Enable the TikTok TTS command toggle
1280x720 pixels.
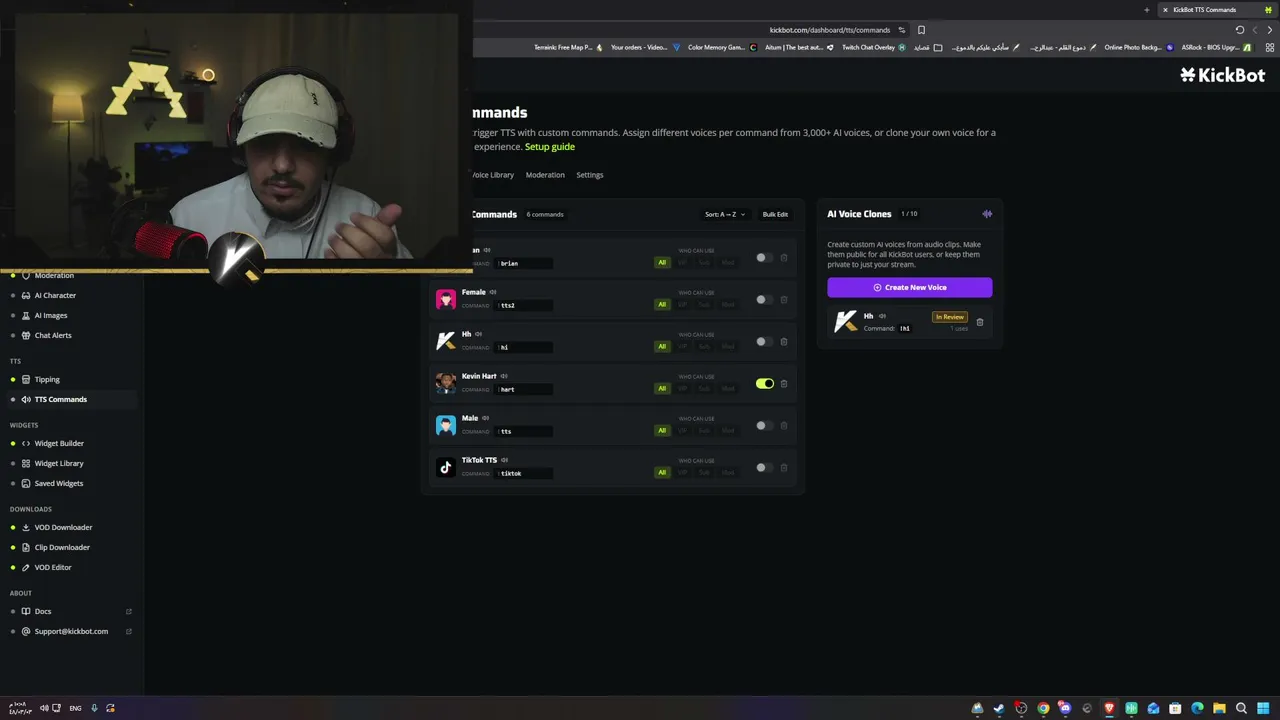pyautogui.click(x=764, y=468)
